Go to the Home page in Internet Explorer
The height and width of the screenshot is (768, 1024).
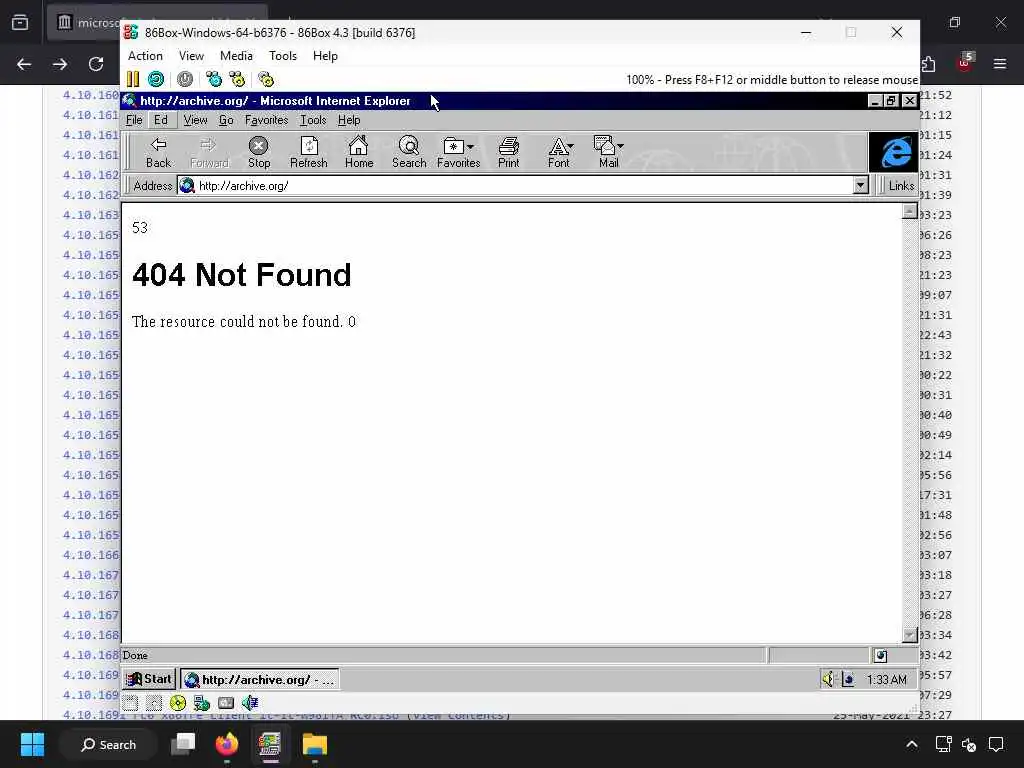click(x=359, y=152)
